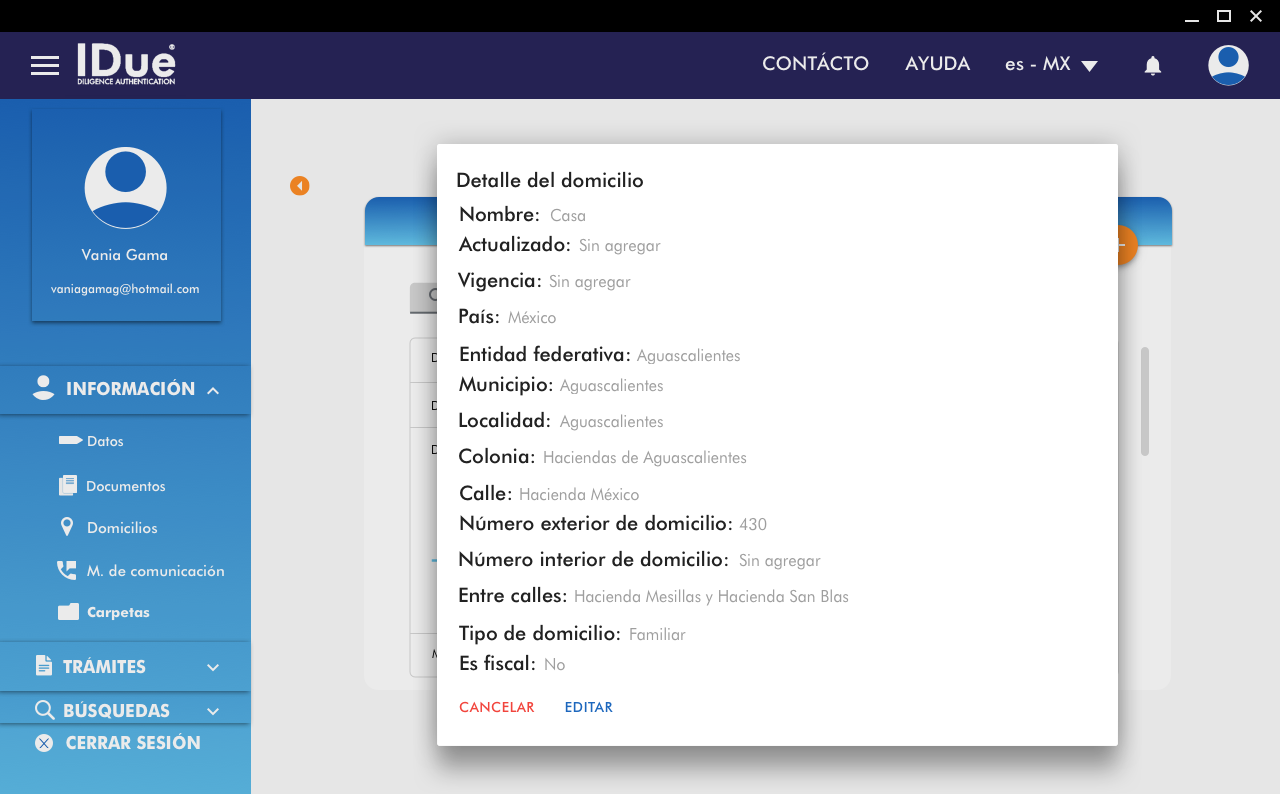The image size is (1280, 794).
Task: Click CANCELAR in the address dialog
Action: [496, 707]
